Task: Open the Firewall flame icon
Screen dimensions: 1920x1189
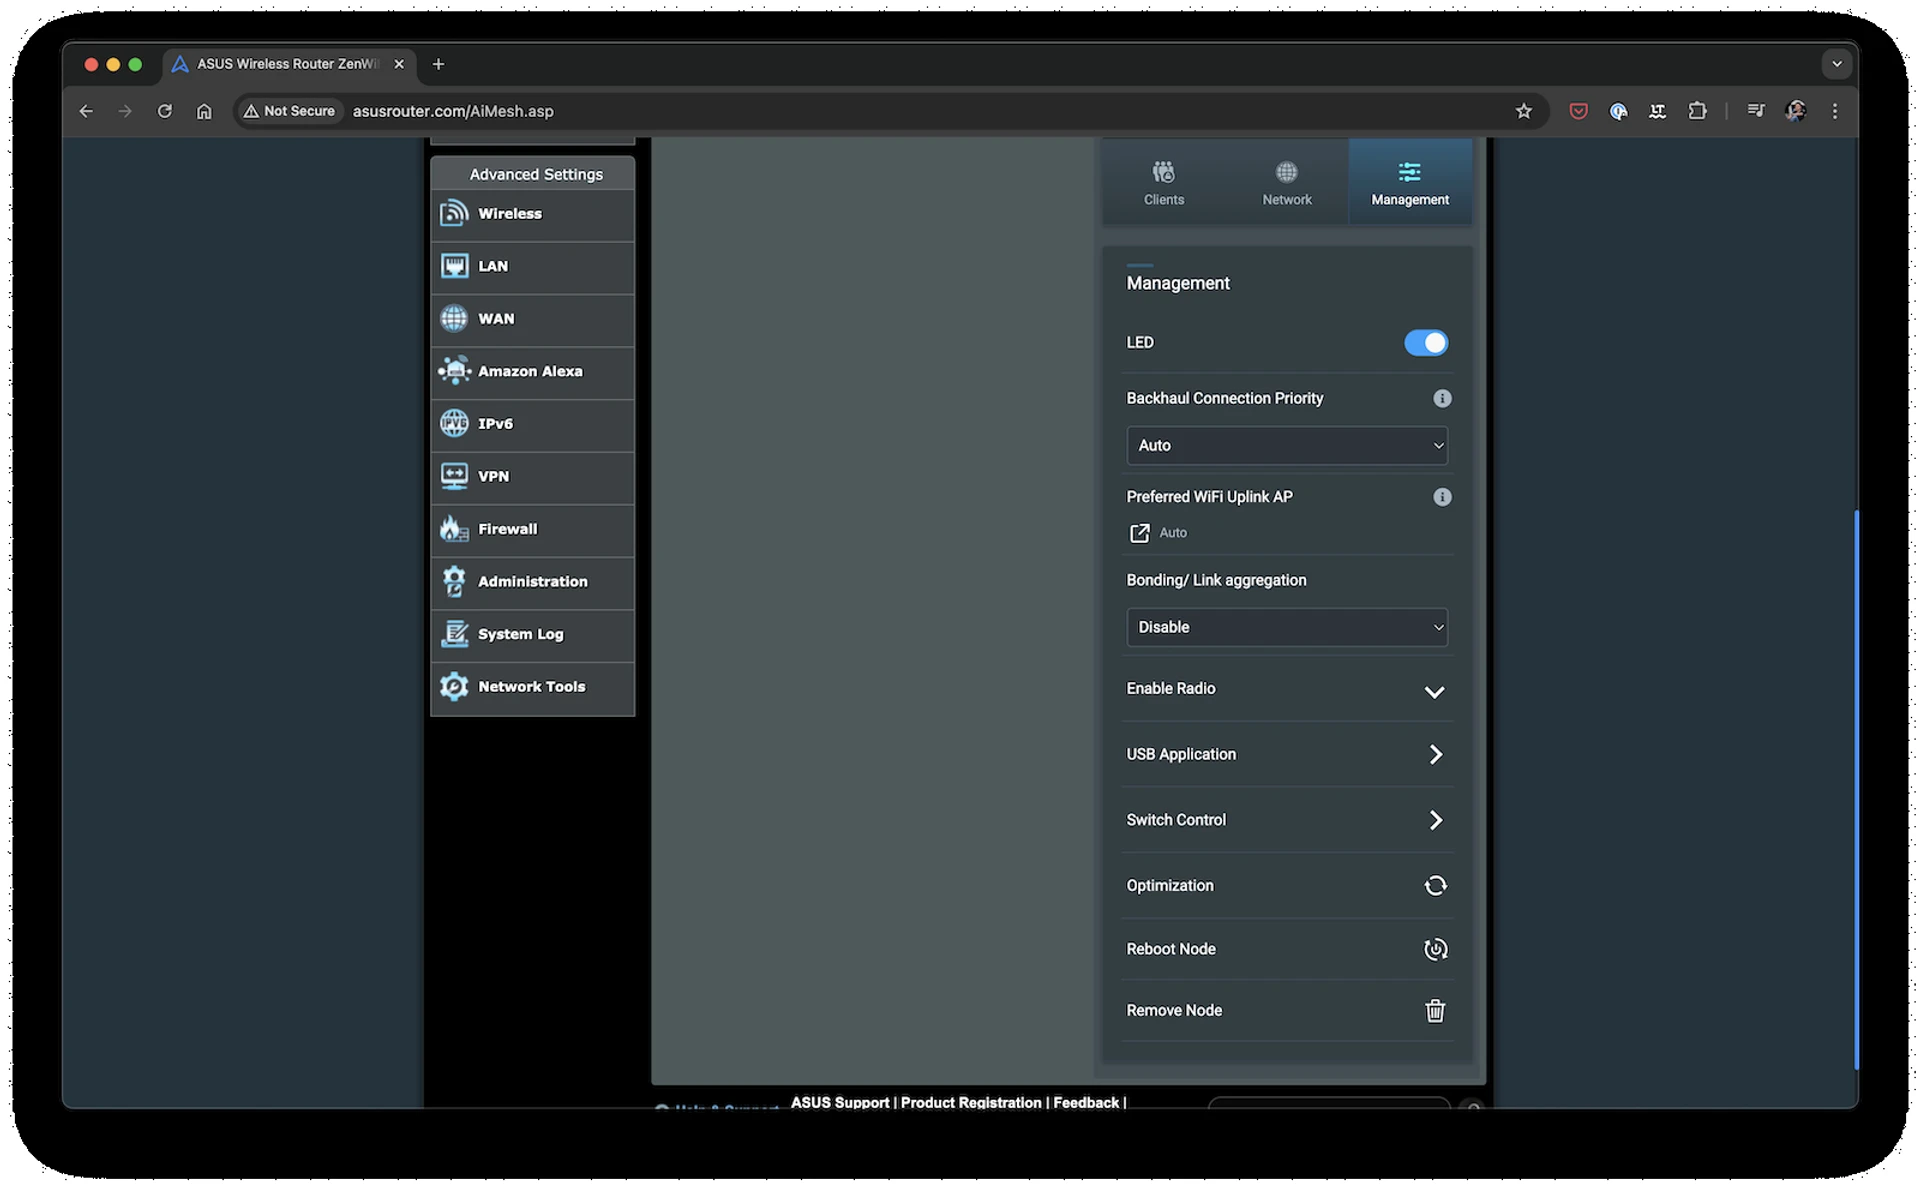Action: point(454,528)
